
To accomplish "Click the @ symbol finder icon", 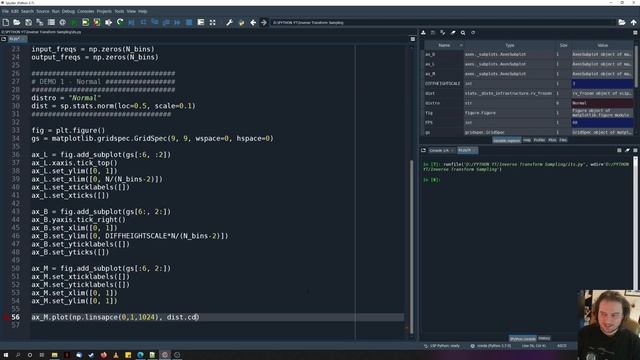I will [62, 22].
